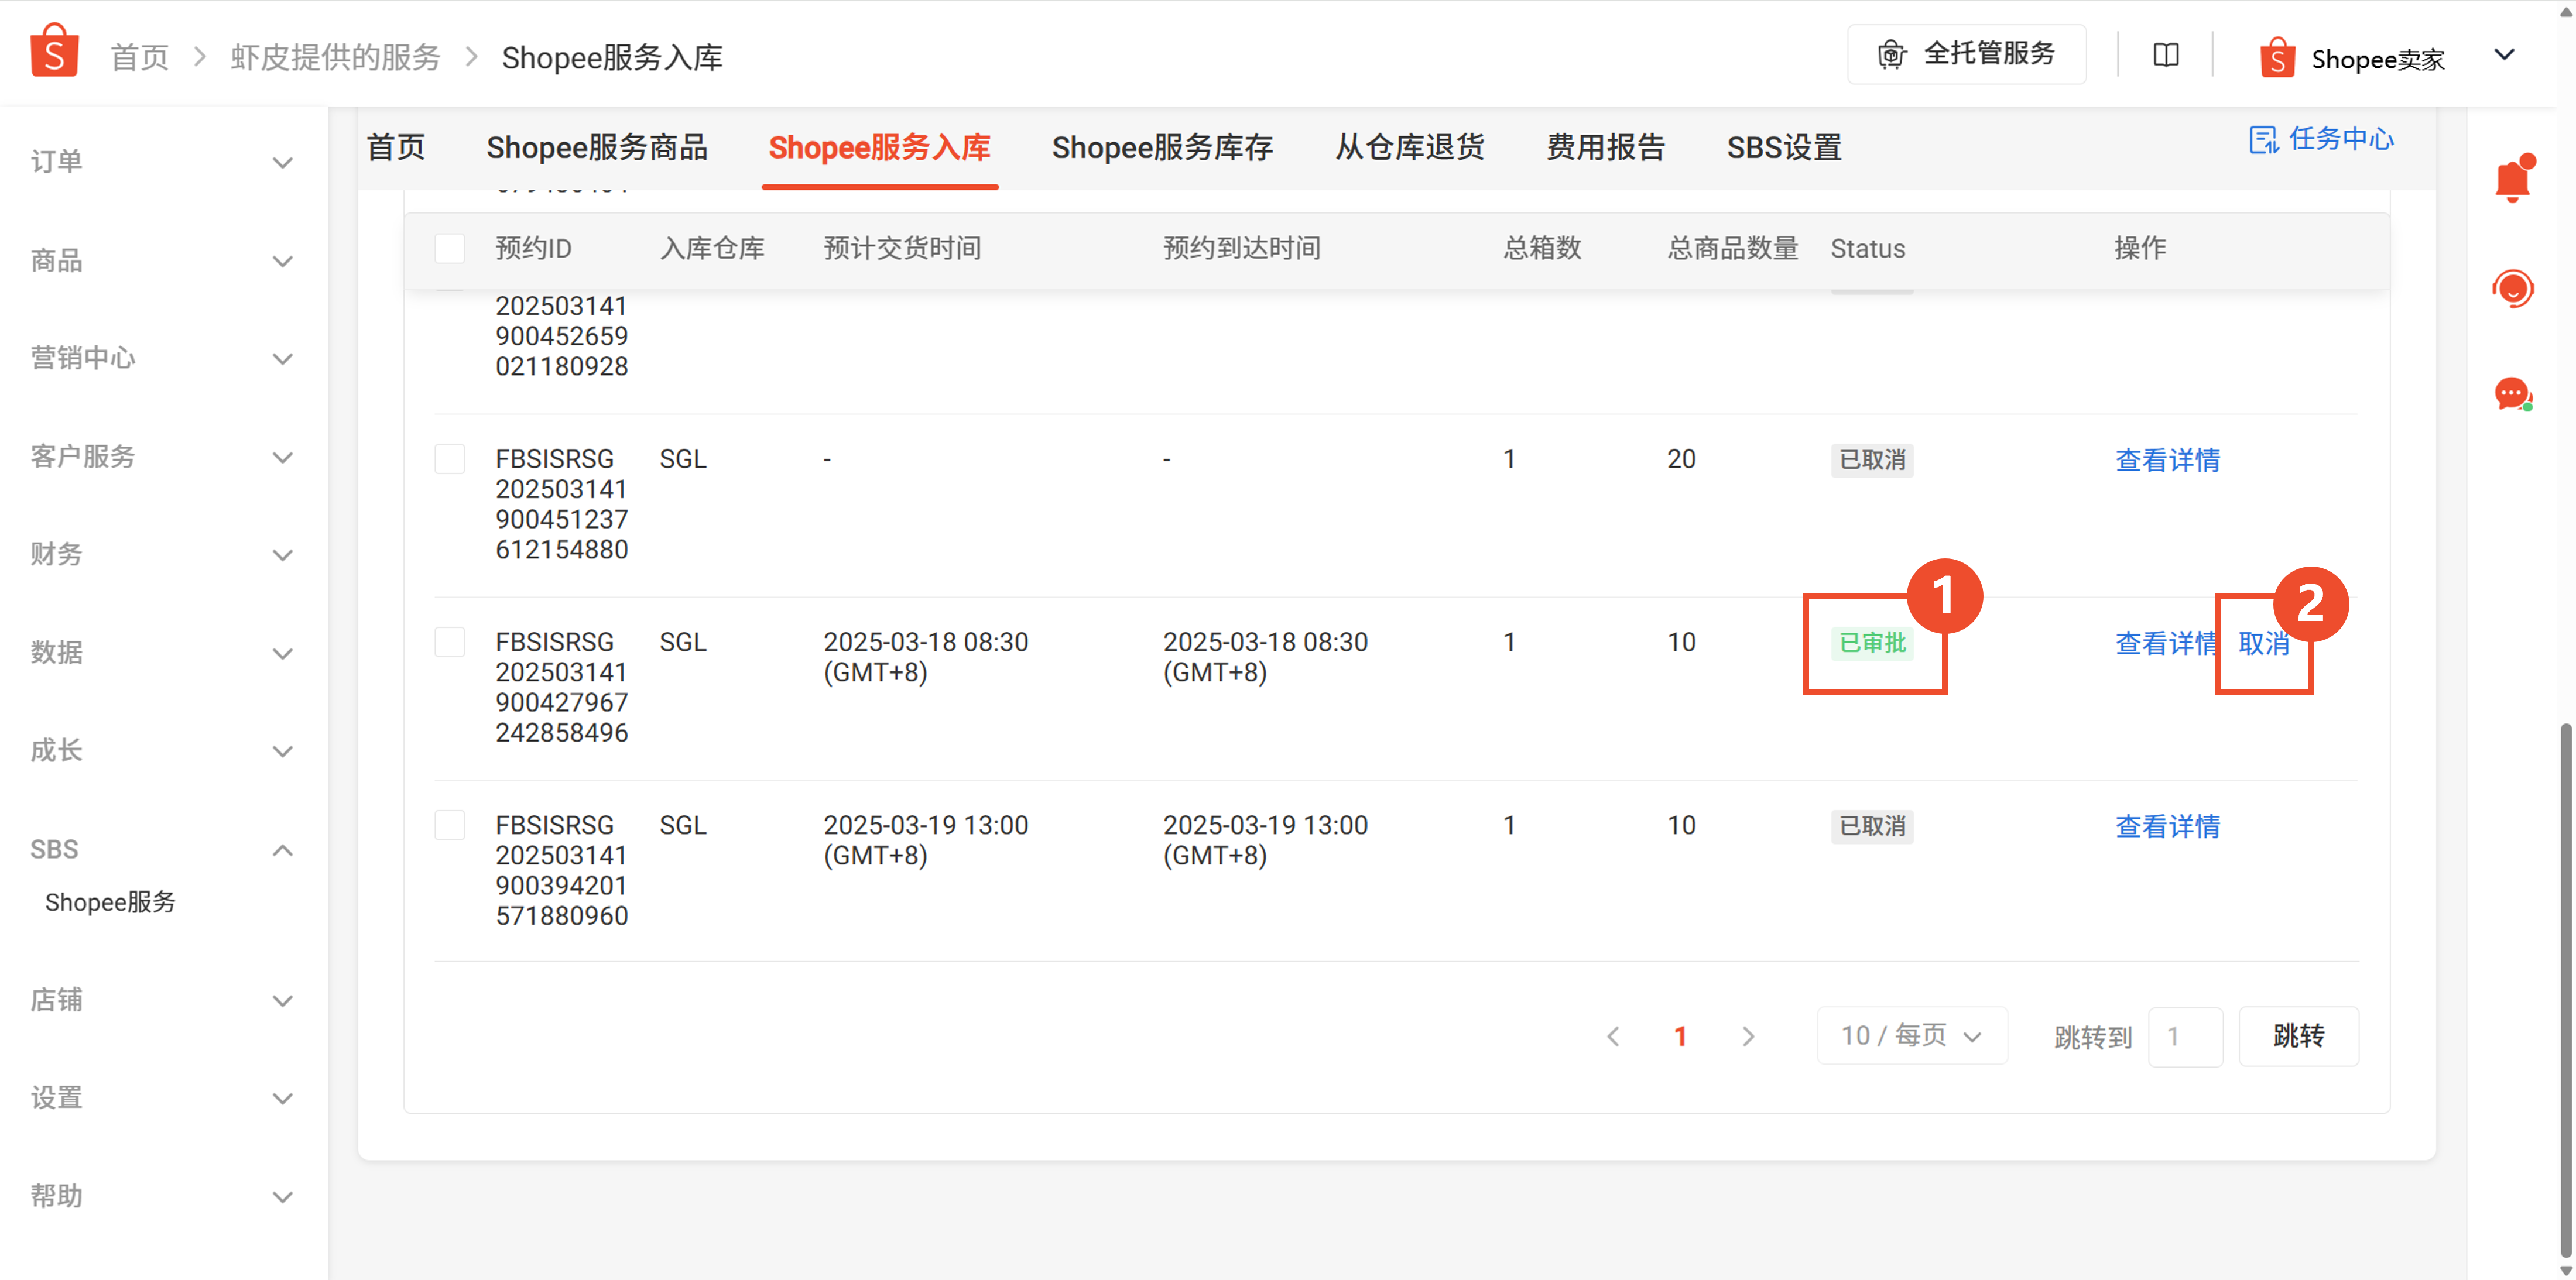
Task: Open the chat bubble icon
Action: pos(2512,394)
